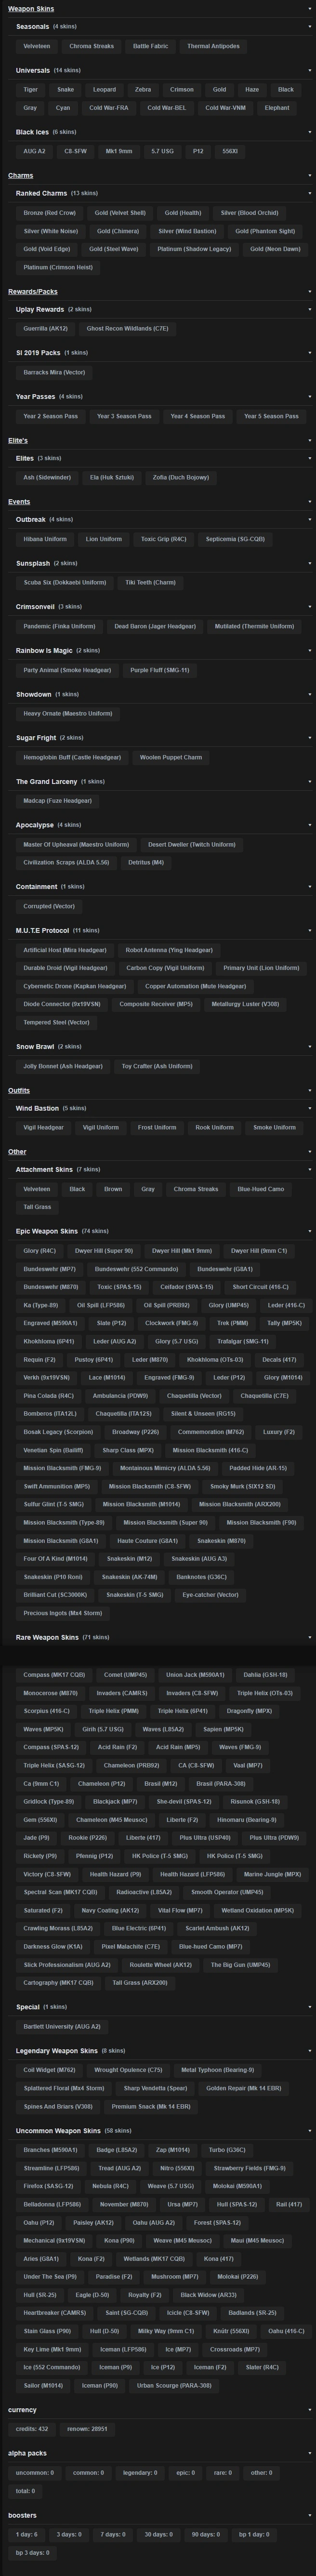Select the Dead Baron (Jager Headgear) item
The width and height of the screenshot is (316, 2576).
point(155,626)
